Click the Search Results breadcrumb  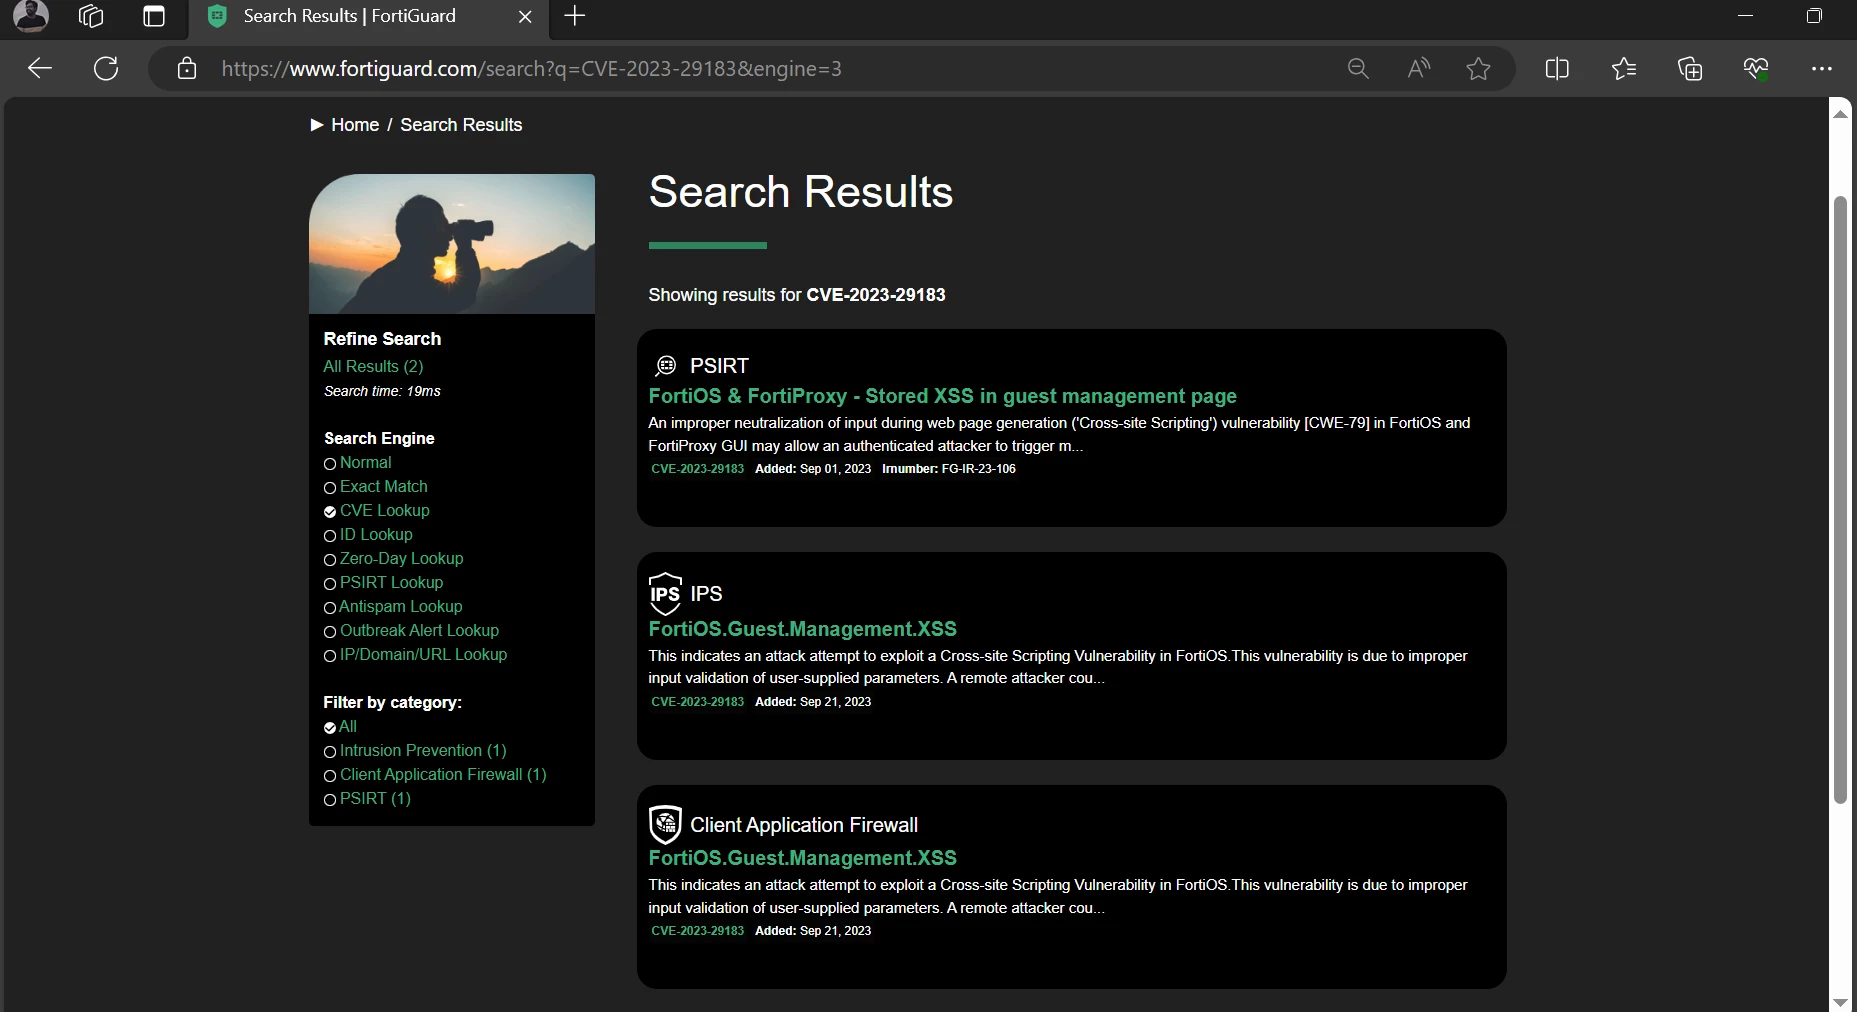pos(461,125)
